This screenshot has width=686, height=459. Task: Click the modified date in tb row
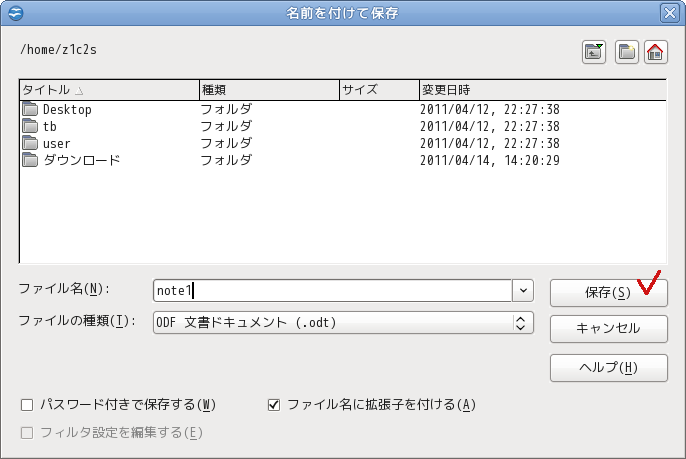click(x=490, y=126)
